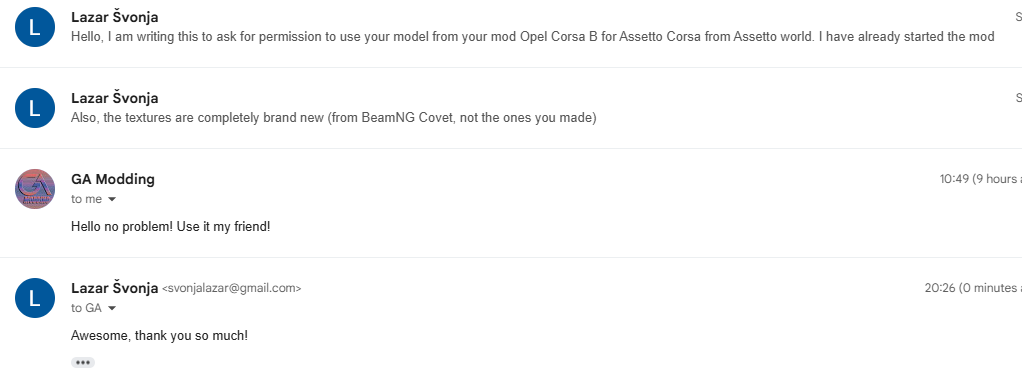Expand the collapsed message asking permission for Opel Corsa B
This screenshot has width=1022, height=389.
pyautogui.click(x=511, y=27)
